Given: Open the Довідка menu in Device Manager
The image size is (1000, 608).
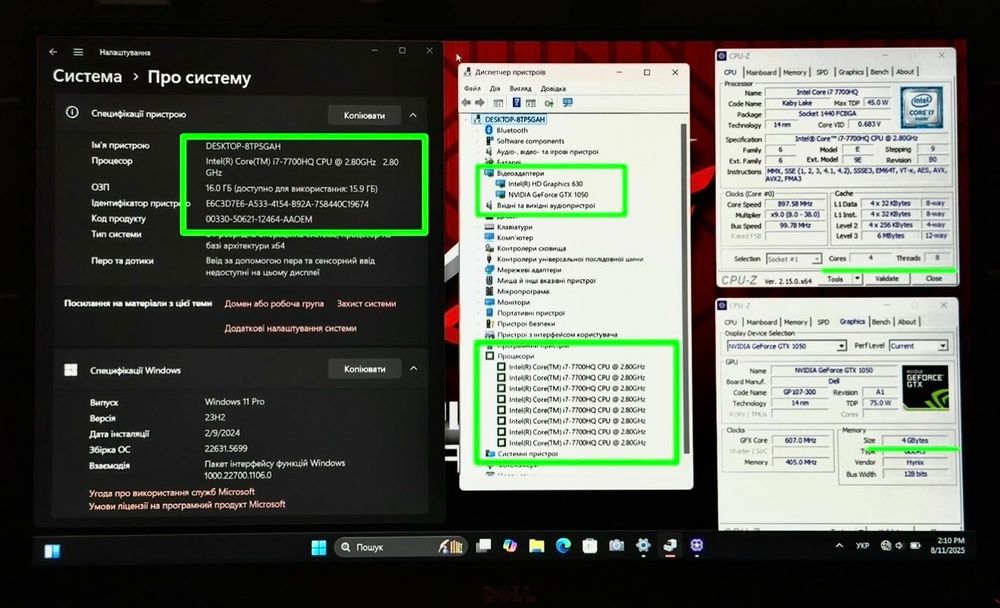Looking at the screenshot, I should (553, 89).
